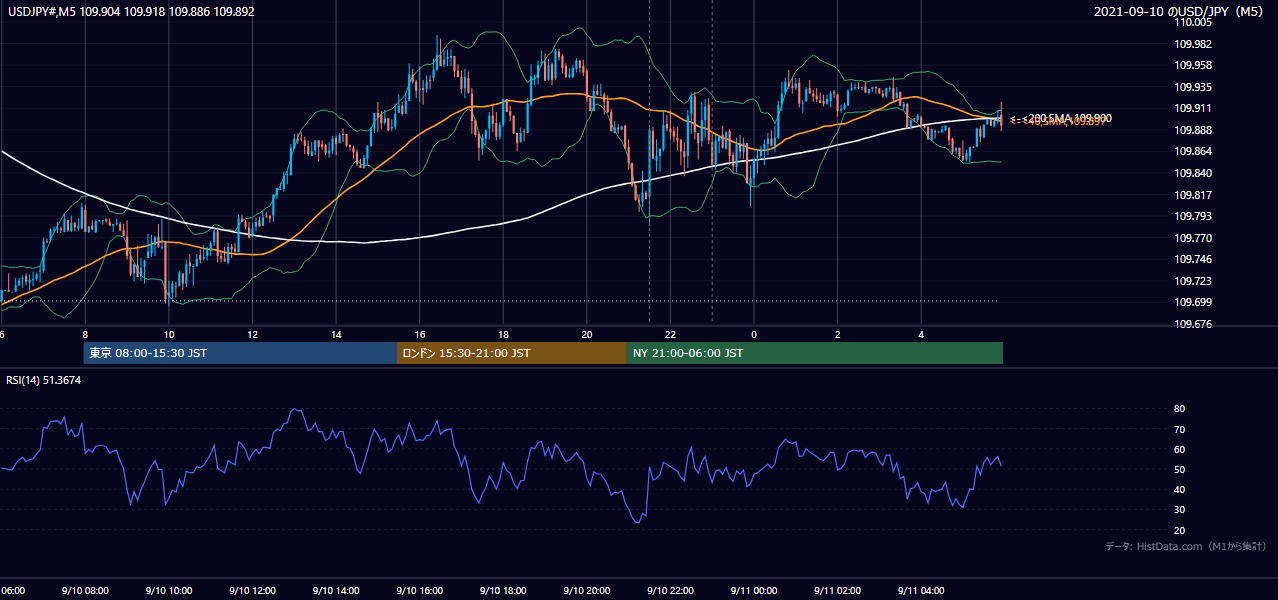This screenshot has width=1278, height=600.
Task: Click the 109.817 price axis label
Action: (1193, 195)
